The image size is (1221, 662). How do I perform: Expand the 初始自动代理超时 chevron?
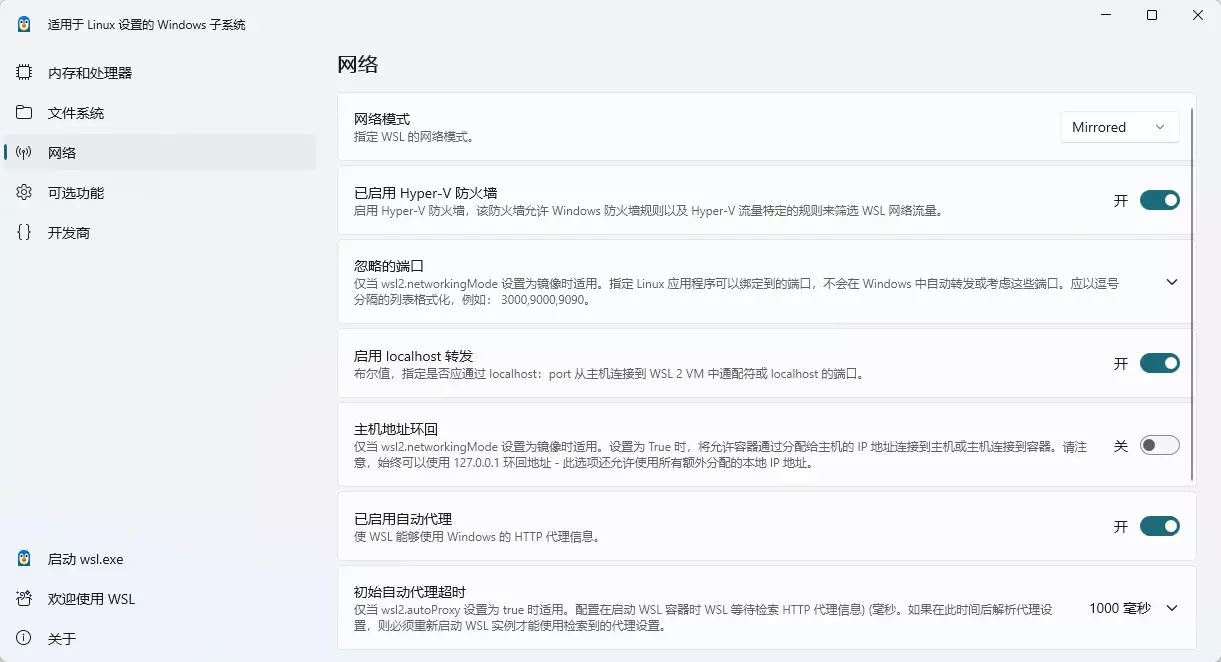click(1172, 608)
